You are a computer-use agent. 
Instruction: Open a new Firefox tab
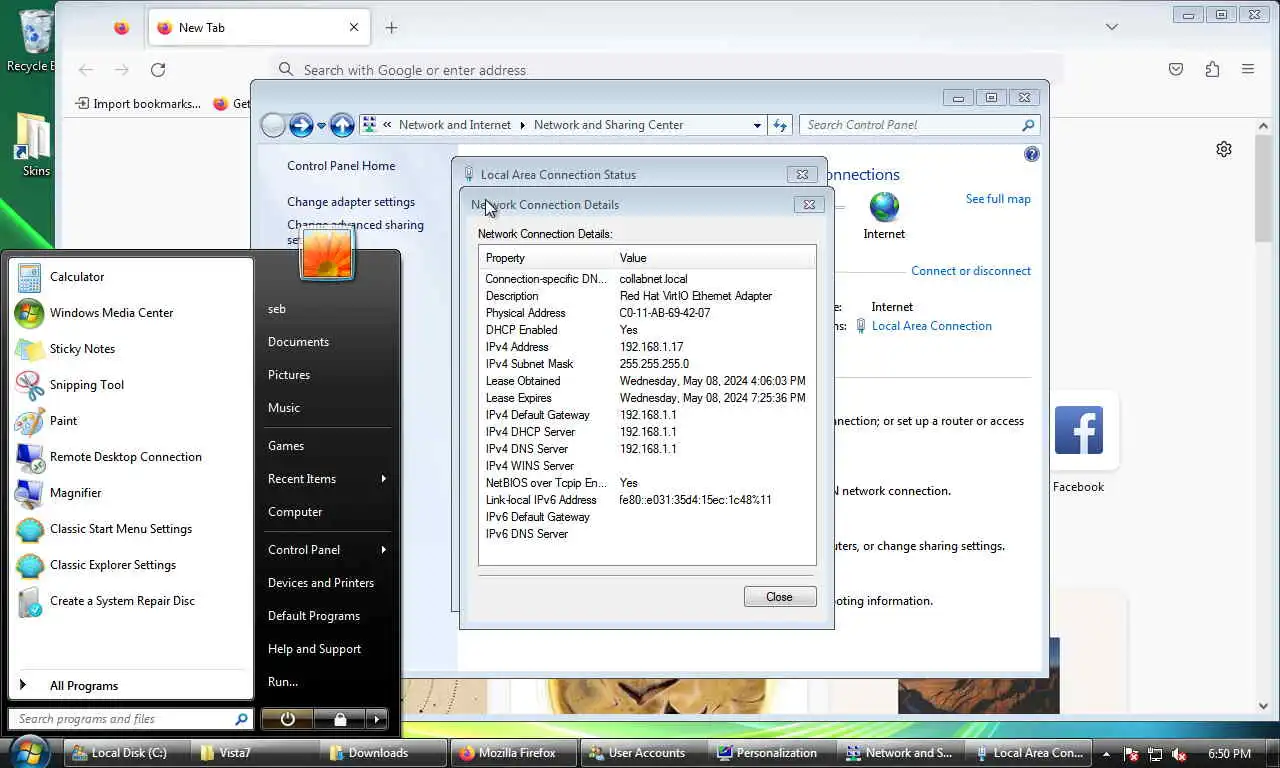click(x=392, y=28)
